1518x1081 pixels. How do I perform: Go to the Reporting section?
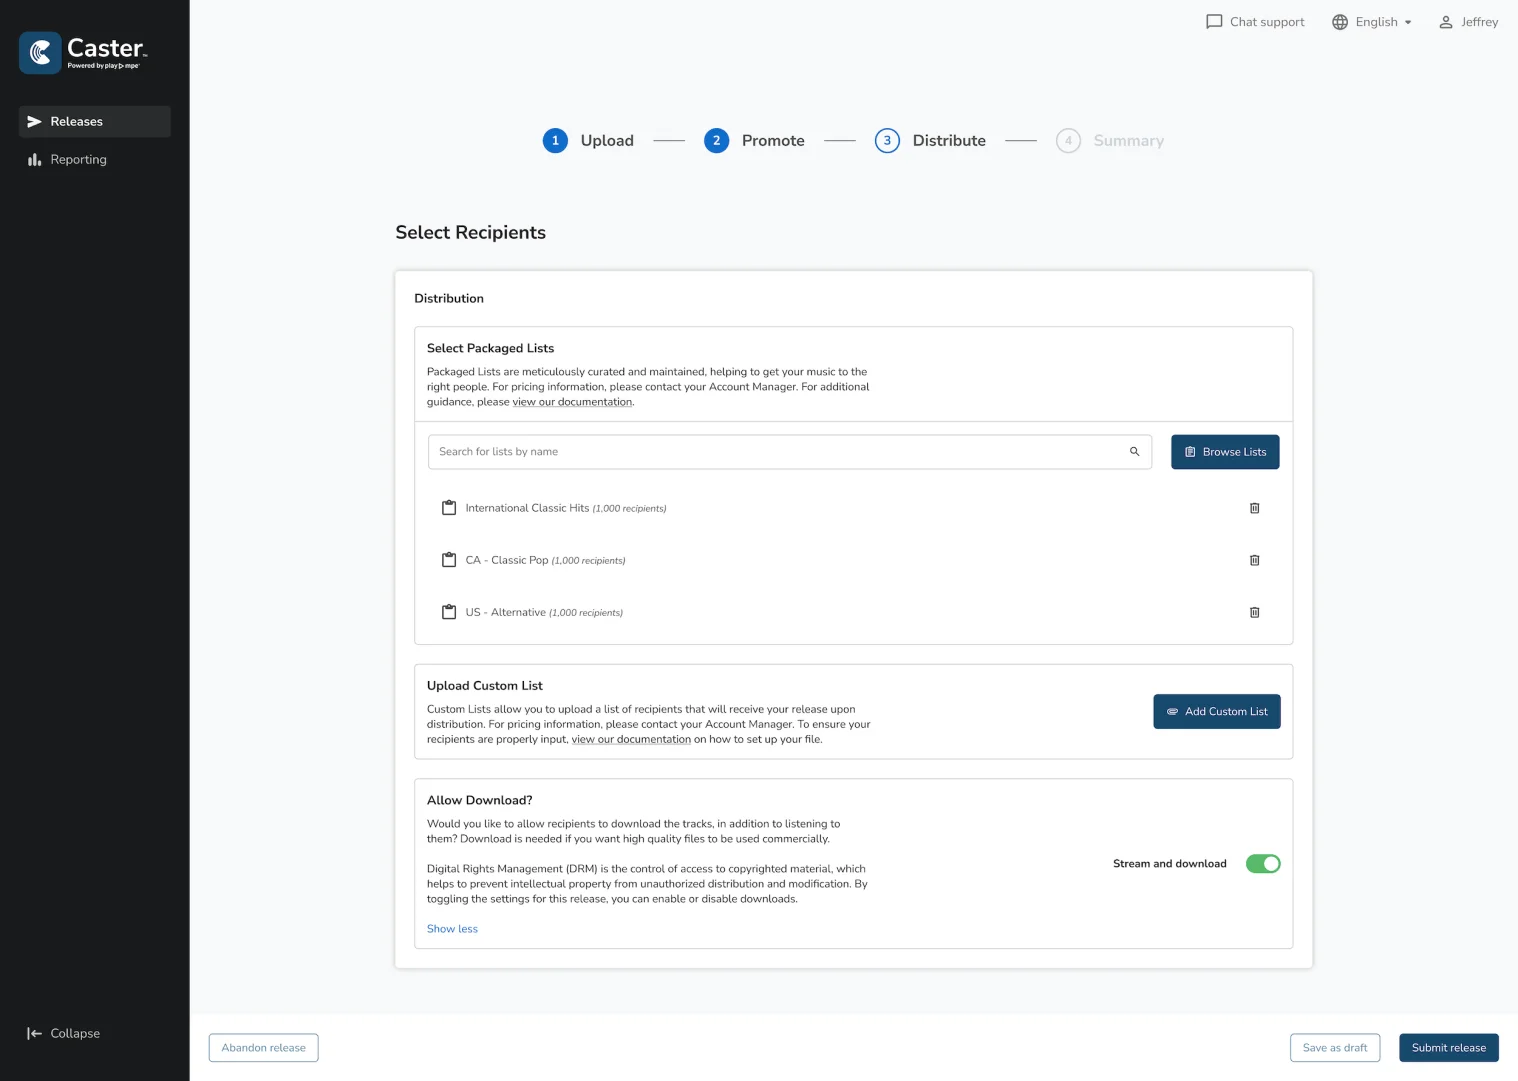pyautogui.click(x=78, y=160)
